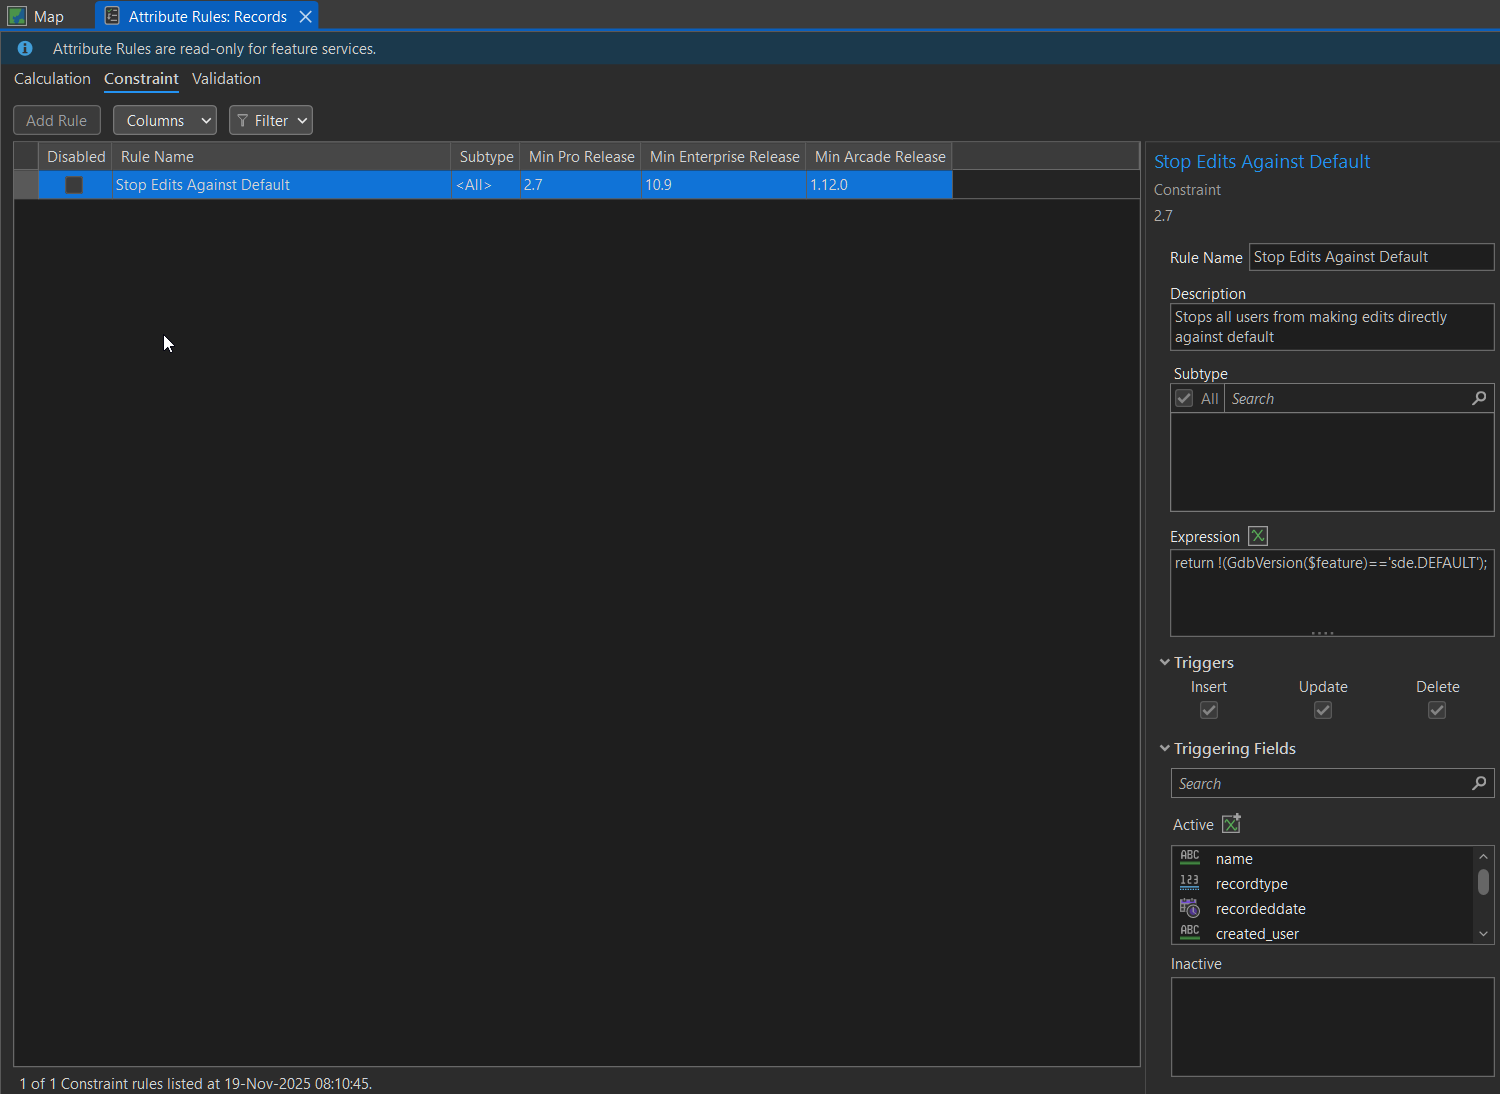Toggle the Delete trigger checkbox
This screenshot has height=1094, width=1500.
(x=1437, y=710)
